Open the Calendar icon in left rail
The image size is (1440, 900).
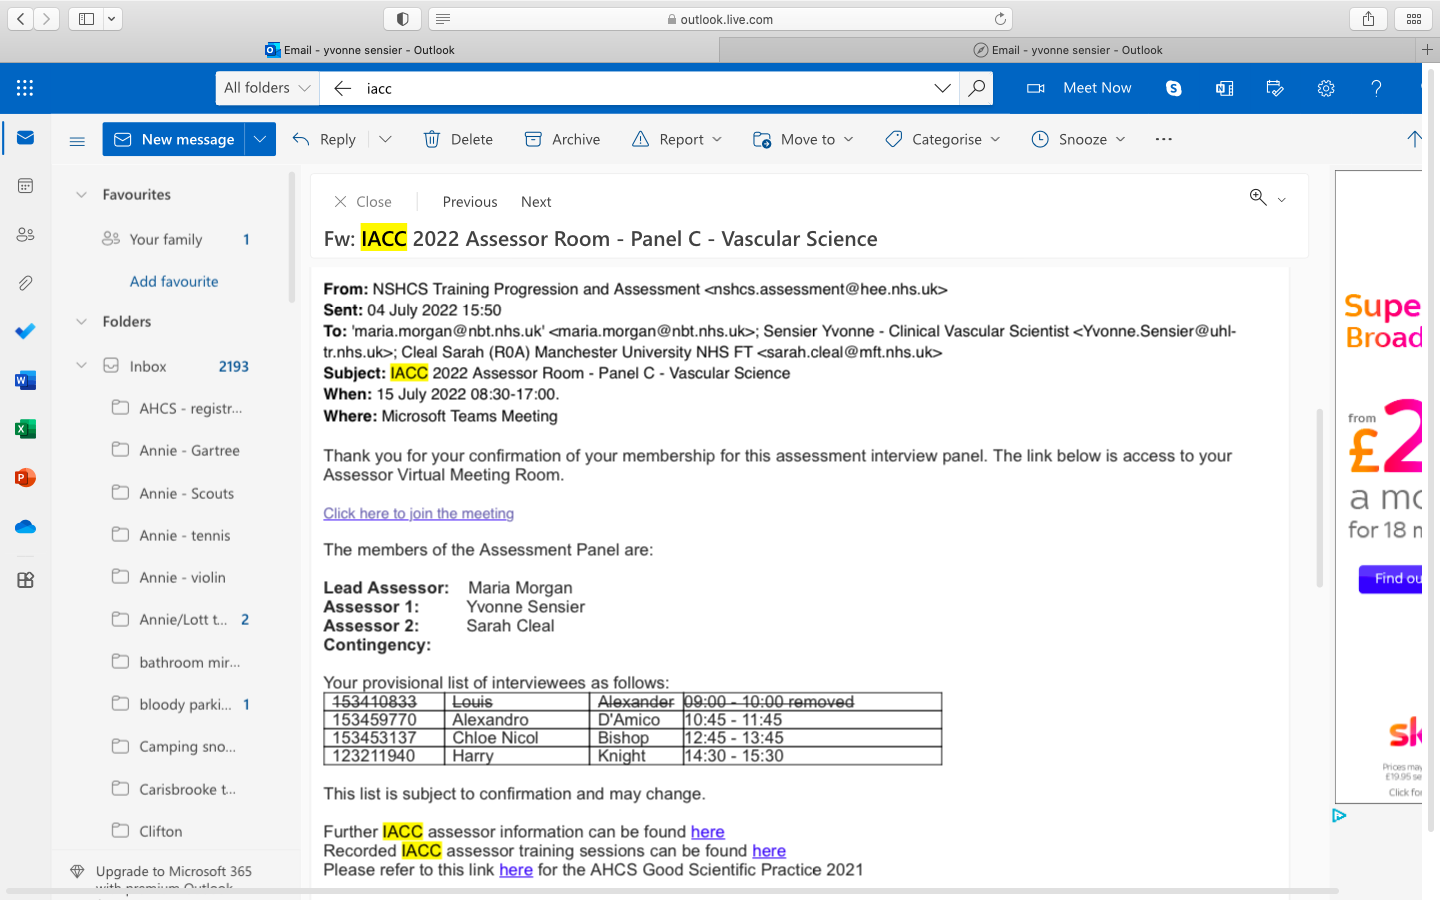tap(25, 186)
